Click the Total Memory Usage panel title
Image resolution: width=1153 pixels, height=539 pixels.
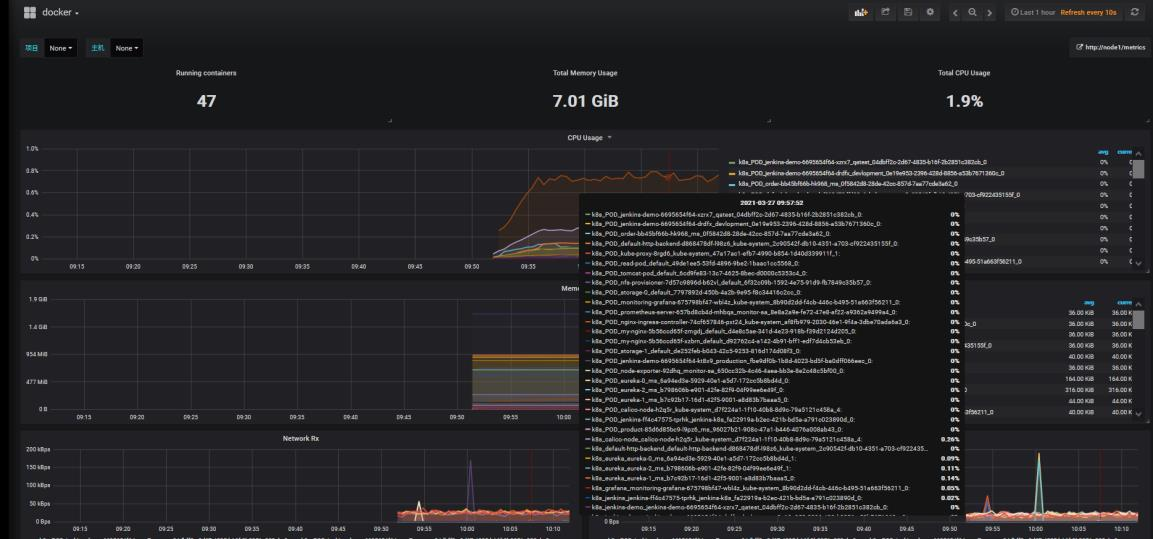(585, 73)
